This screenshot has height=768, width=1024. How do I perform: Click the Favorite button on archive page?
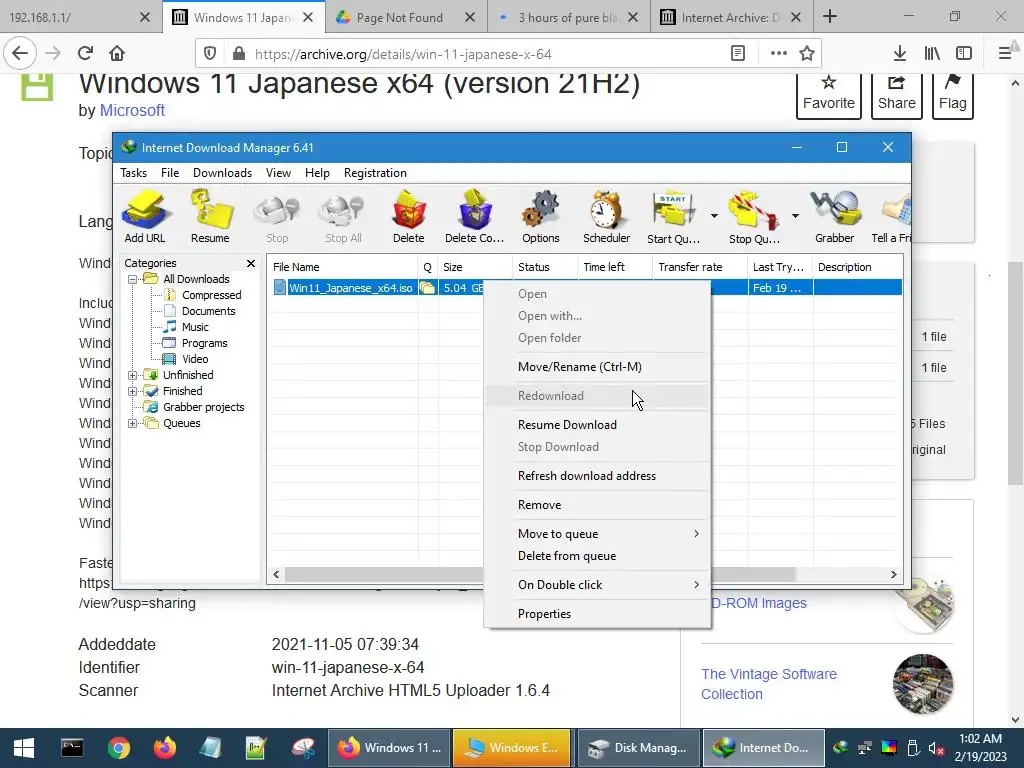[829, 95]
